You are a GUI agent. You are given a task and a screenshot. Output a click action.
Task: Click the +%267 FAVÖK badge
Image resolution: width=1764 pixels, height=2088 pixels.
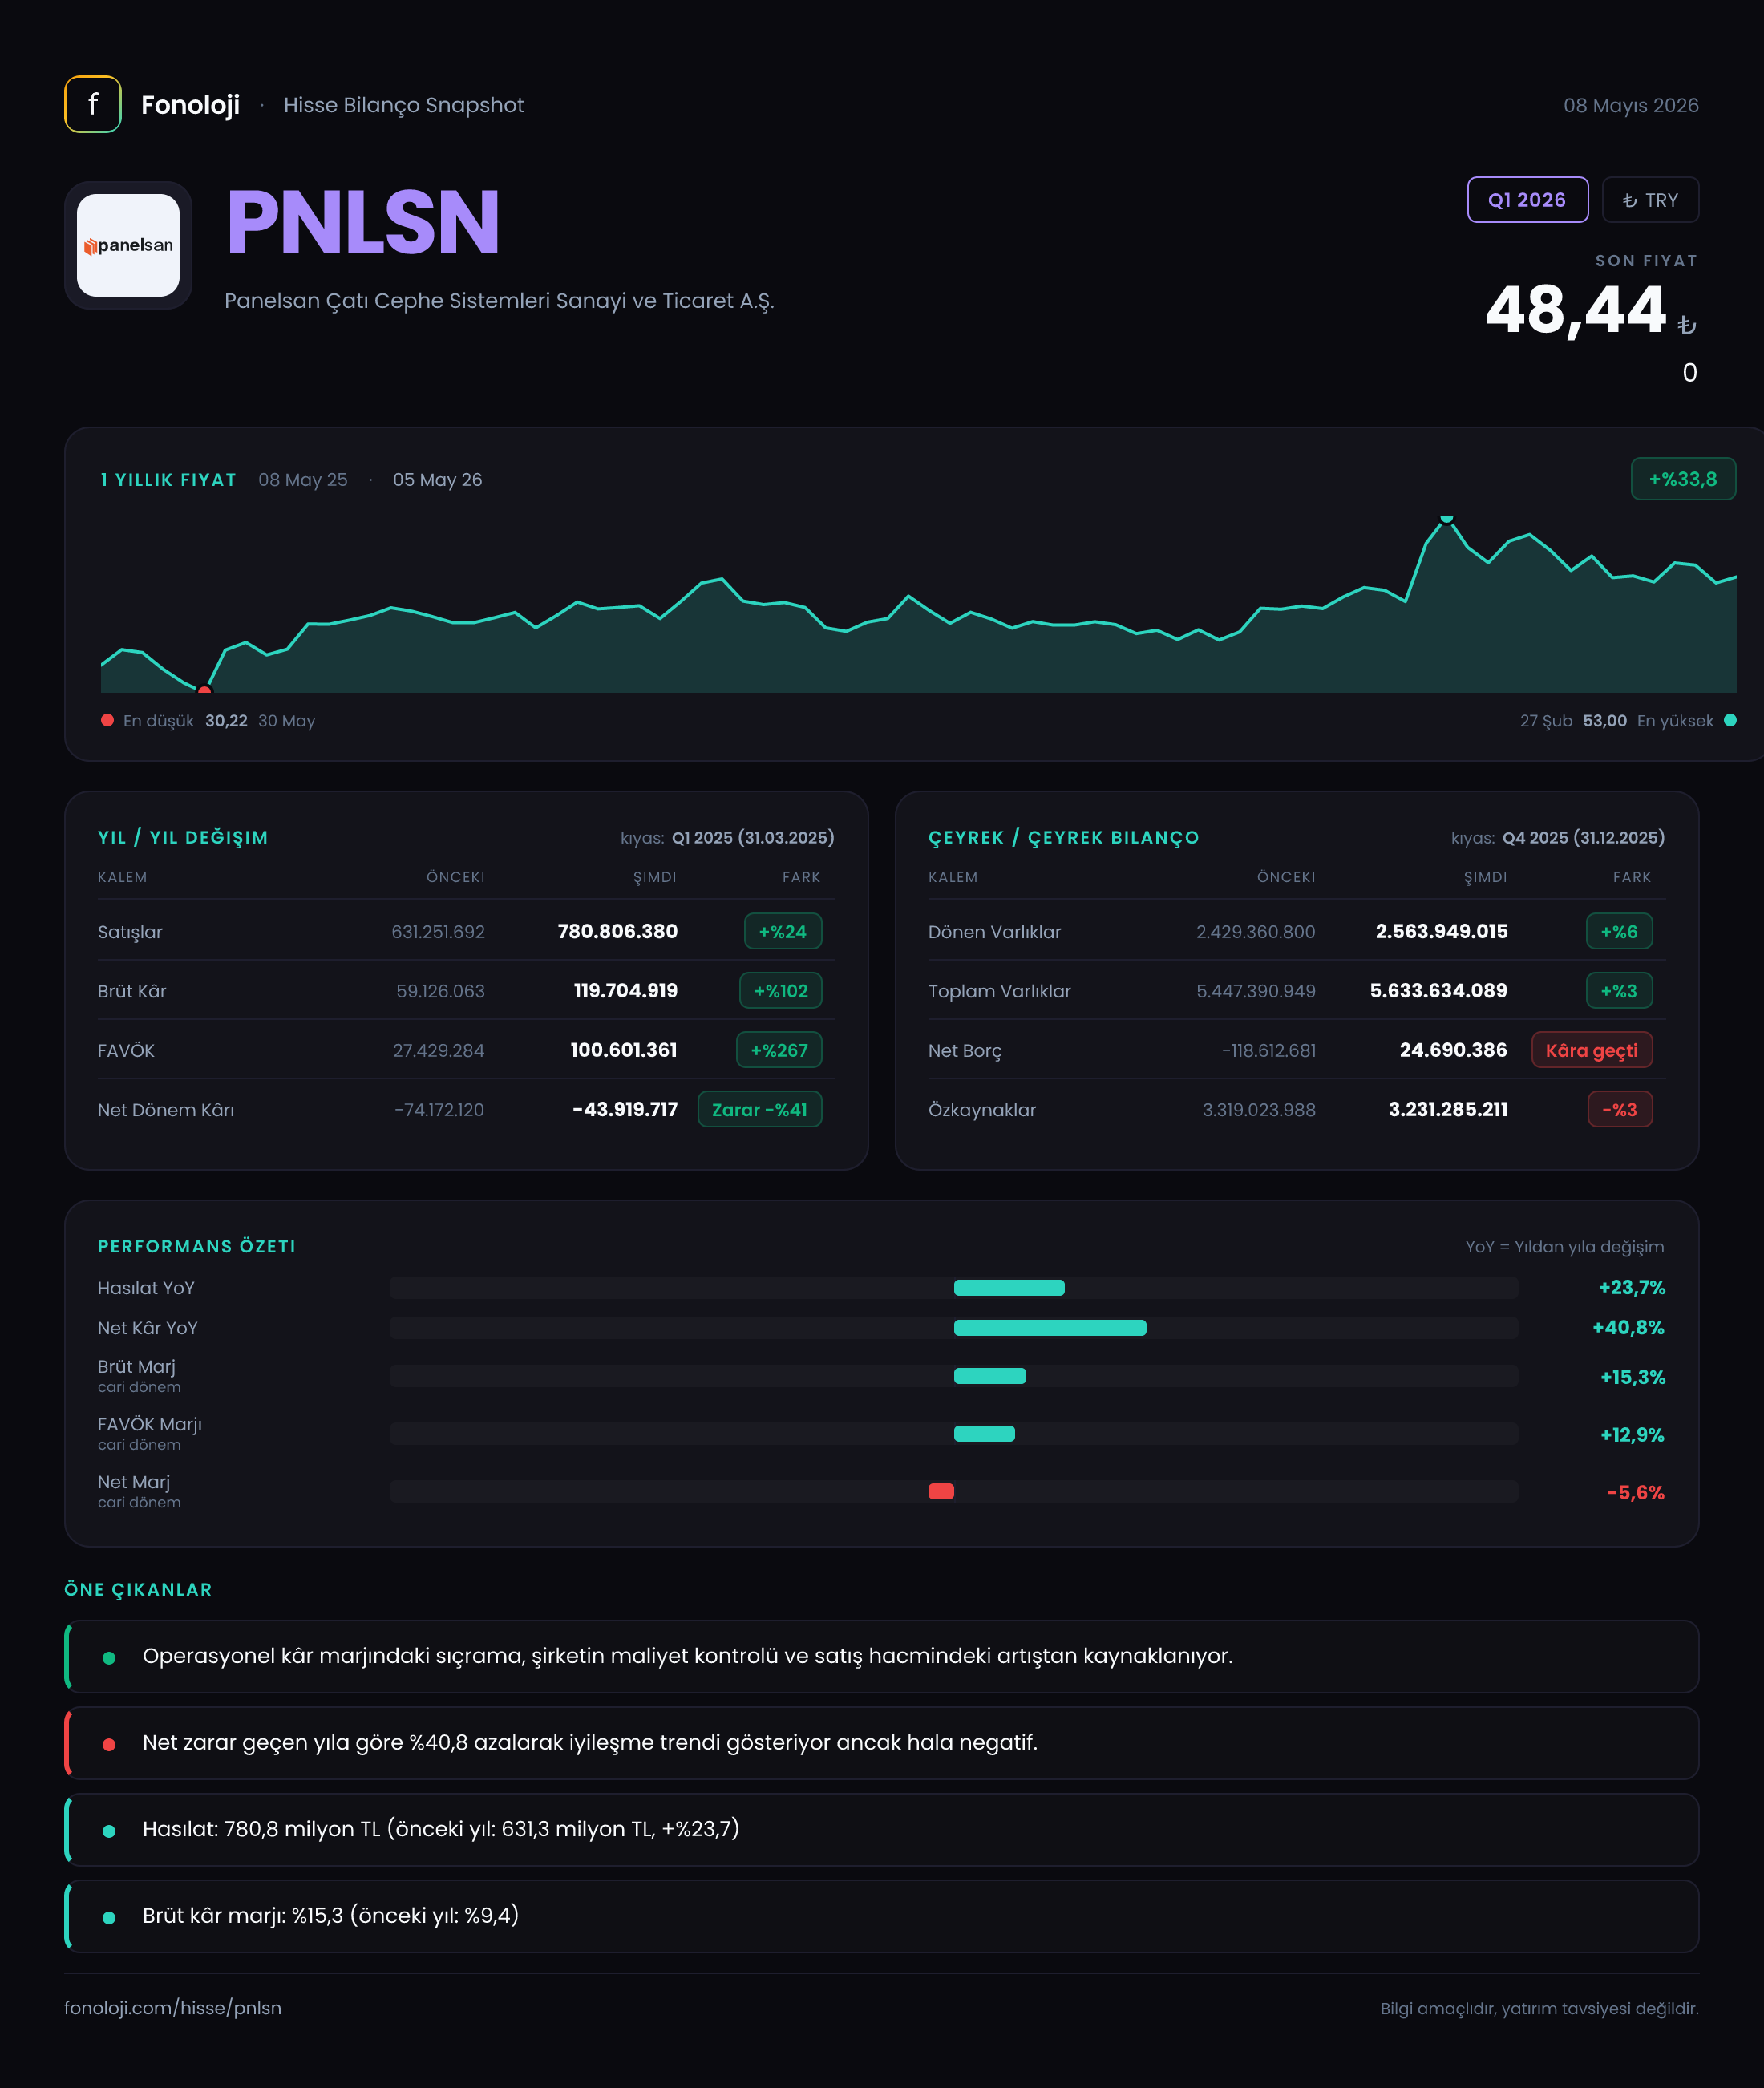(x=779, y=1050)
